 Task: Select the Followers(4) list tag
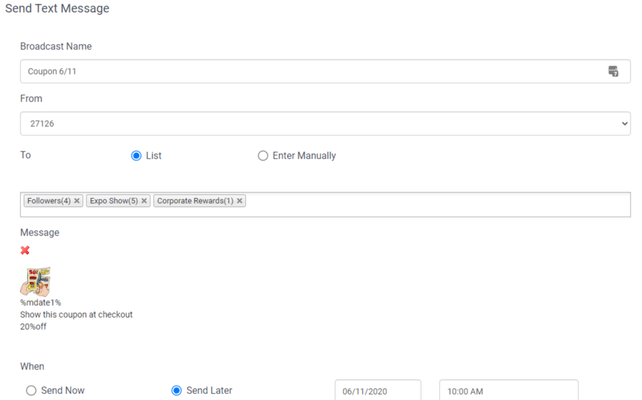coord(48,201)
